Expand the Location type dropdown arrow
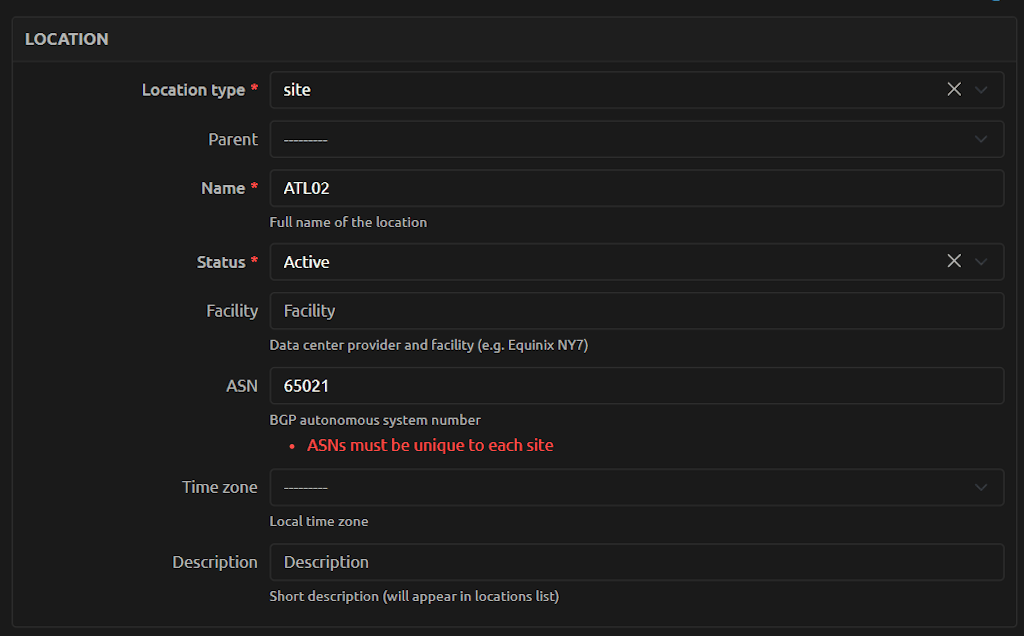The image size is (1024, 636). (x=981, y=90)
